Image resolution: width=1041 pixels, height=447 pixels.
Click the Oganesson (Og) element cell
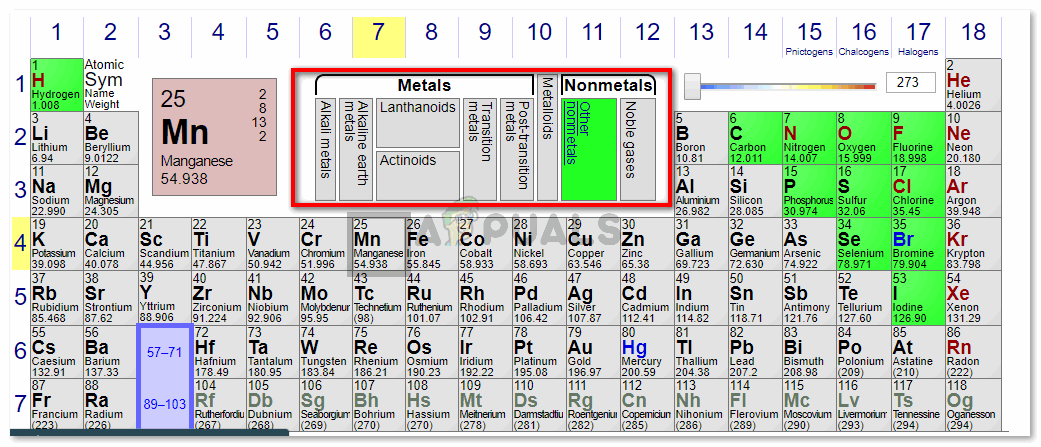971,405
